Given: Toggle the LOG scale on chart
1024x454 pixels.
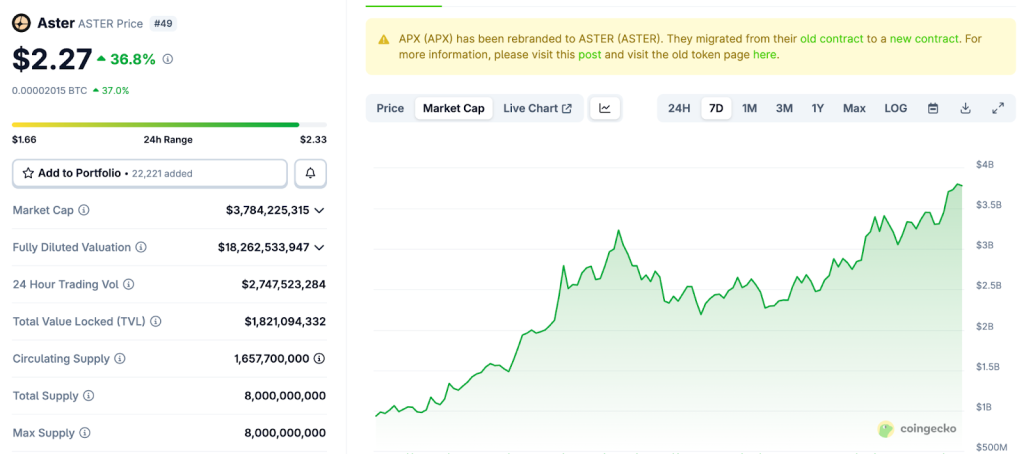Looking at the screenshot, I should point(895,108).
